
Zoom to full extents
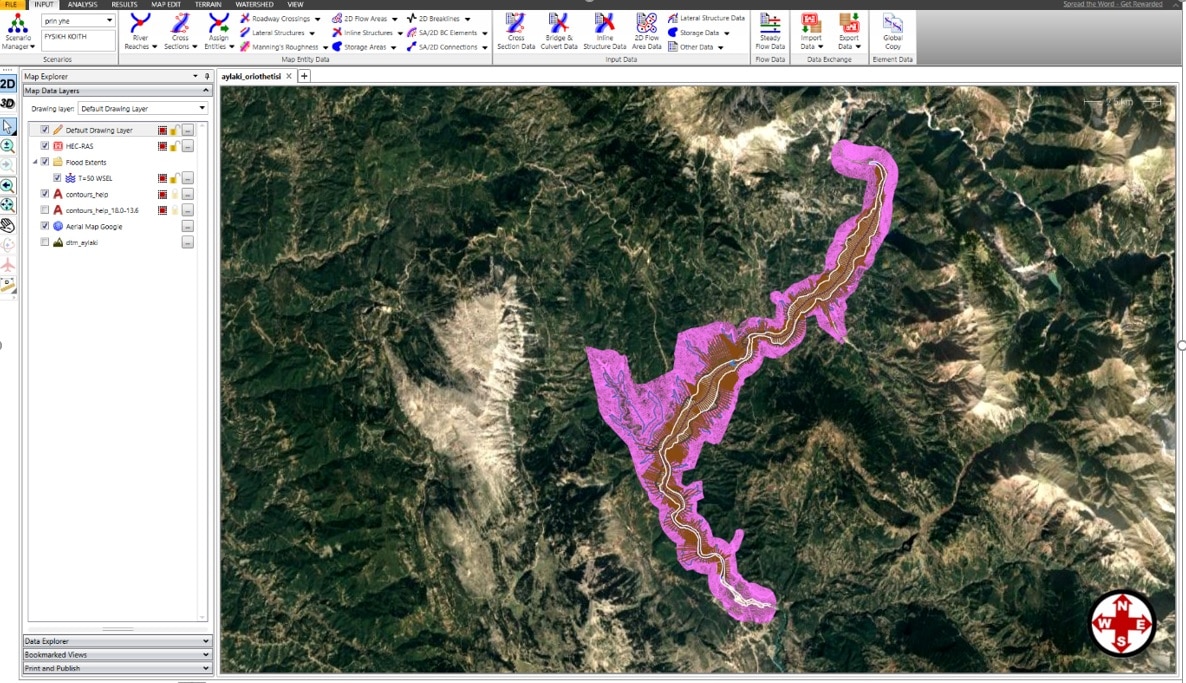point(8,205)
